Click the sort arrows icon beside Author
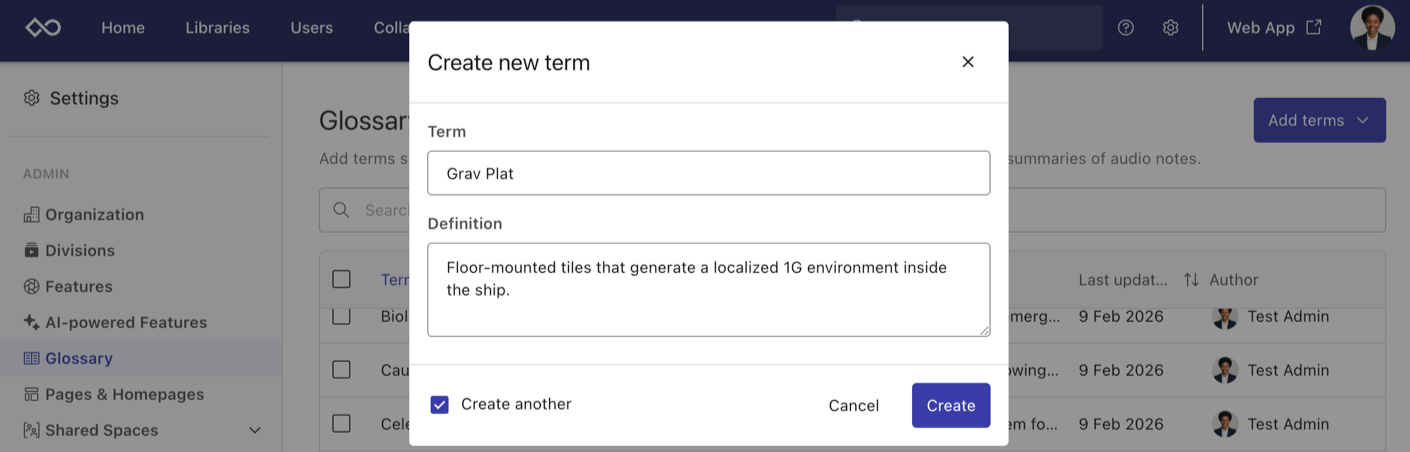This screenshot has height=452, width=1410. 1191,280
